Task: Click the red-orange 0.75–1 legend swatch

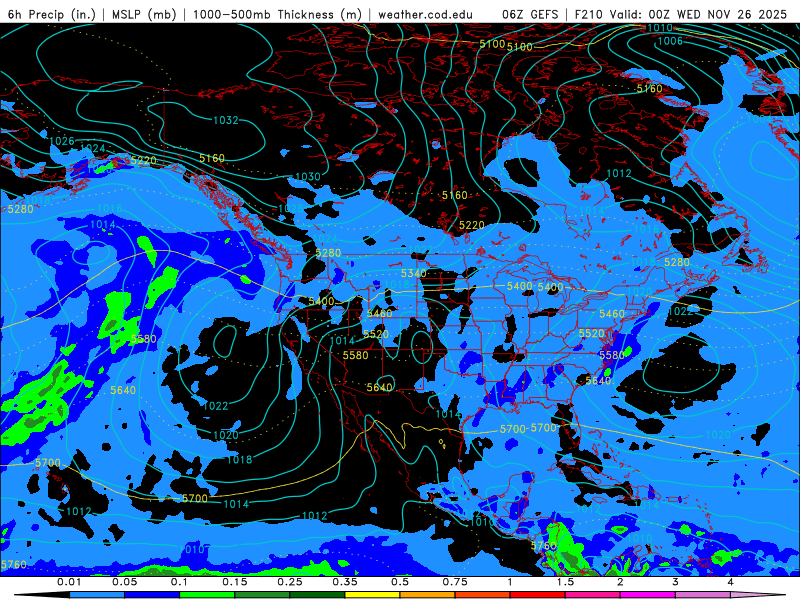Action: pyautogui.click(x=483, y=595)
